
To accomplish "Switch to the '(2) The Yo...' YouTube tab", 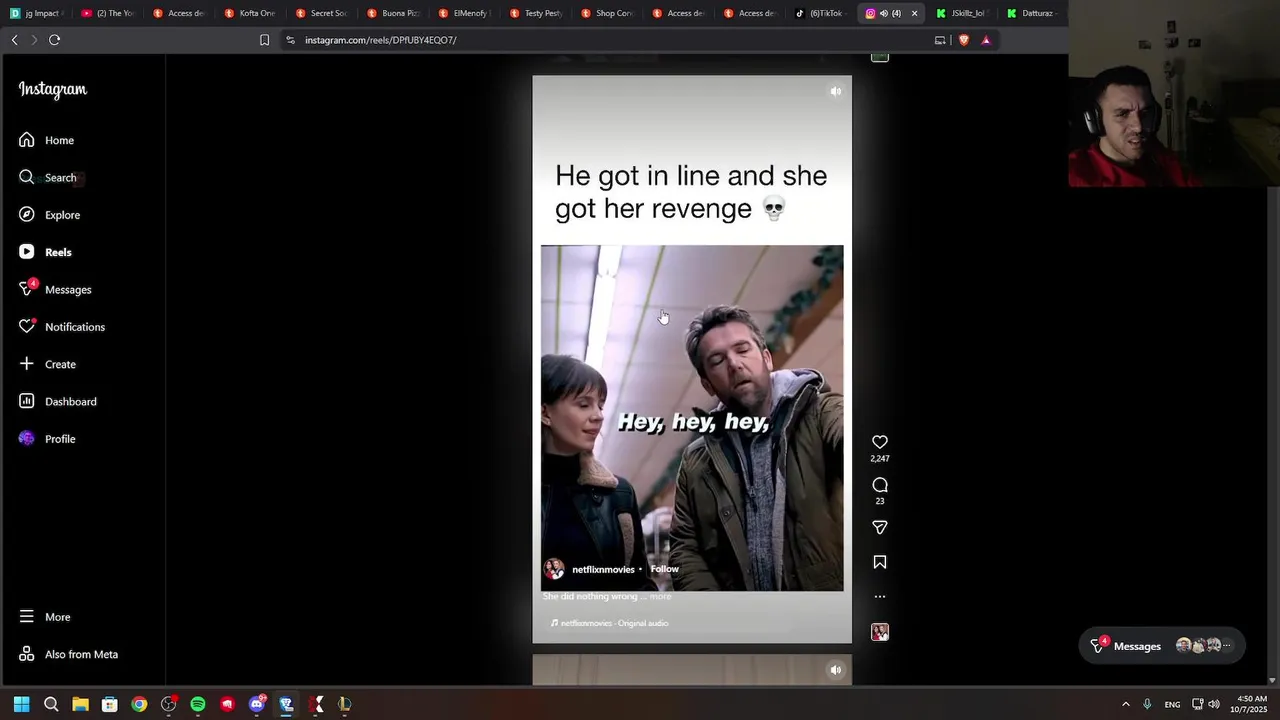I will 108,13.
